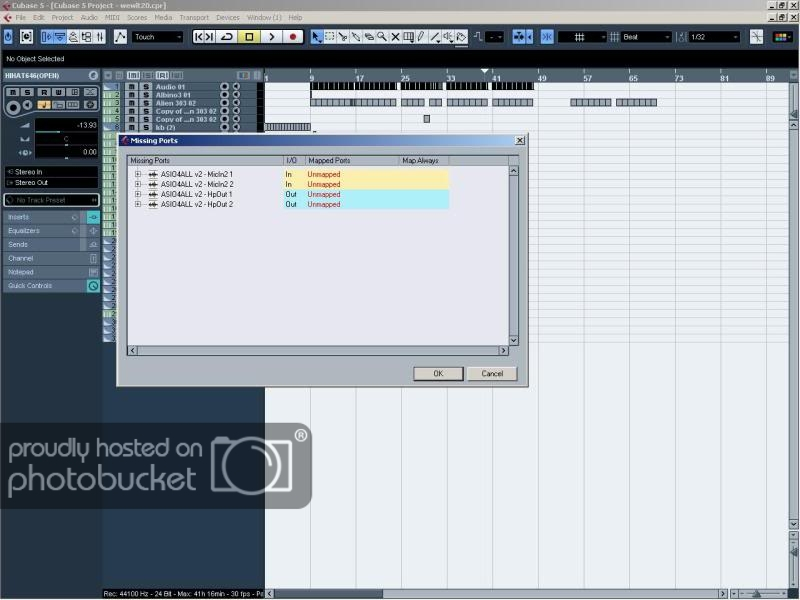The height and width of the screenshot is (600, 800).
Task: Open the Beat grid type dropdown
Action: point(645,37)
